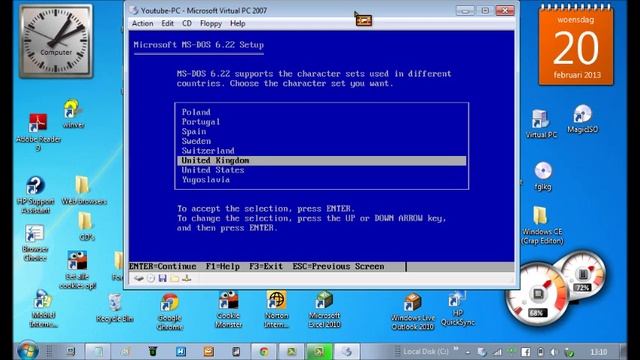The width and height of the screenshot is (640, 360).
Task: Select the Mobiel Internet desktop shortcut
Action: click(x=42, y=309)
